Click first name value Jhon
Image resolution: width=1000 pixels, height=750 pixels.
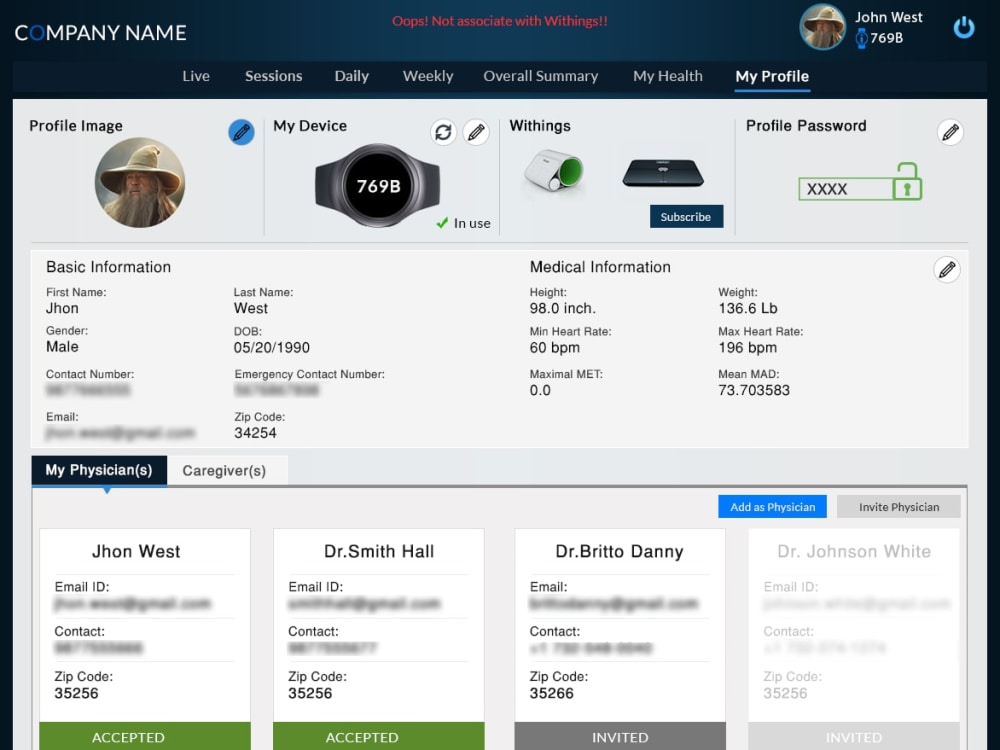click(x=62, y=308)
